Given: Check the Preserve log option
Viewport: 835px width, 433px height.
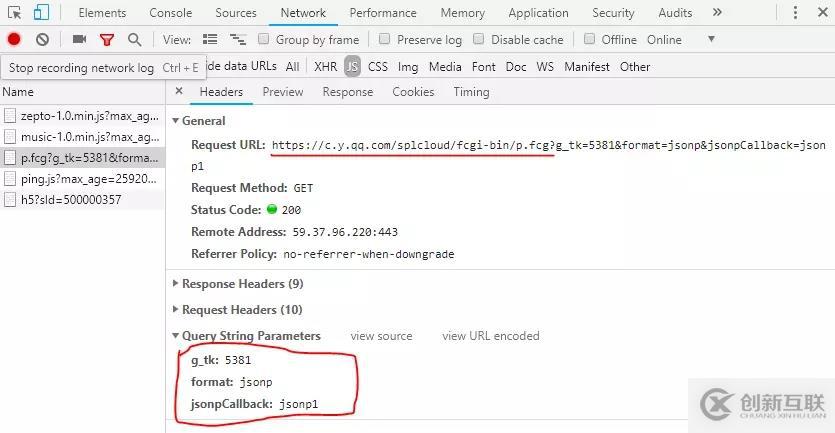Looking at the screenshot, I should pos(385,39).
